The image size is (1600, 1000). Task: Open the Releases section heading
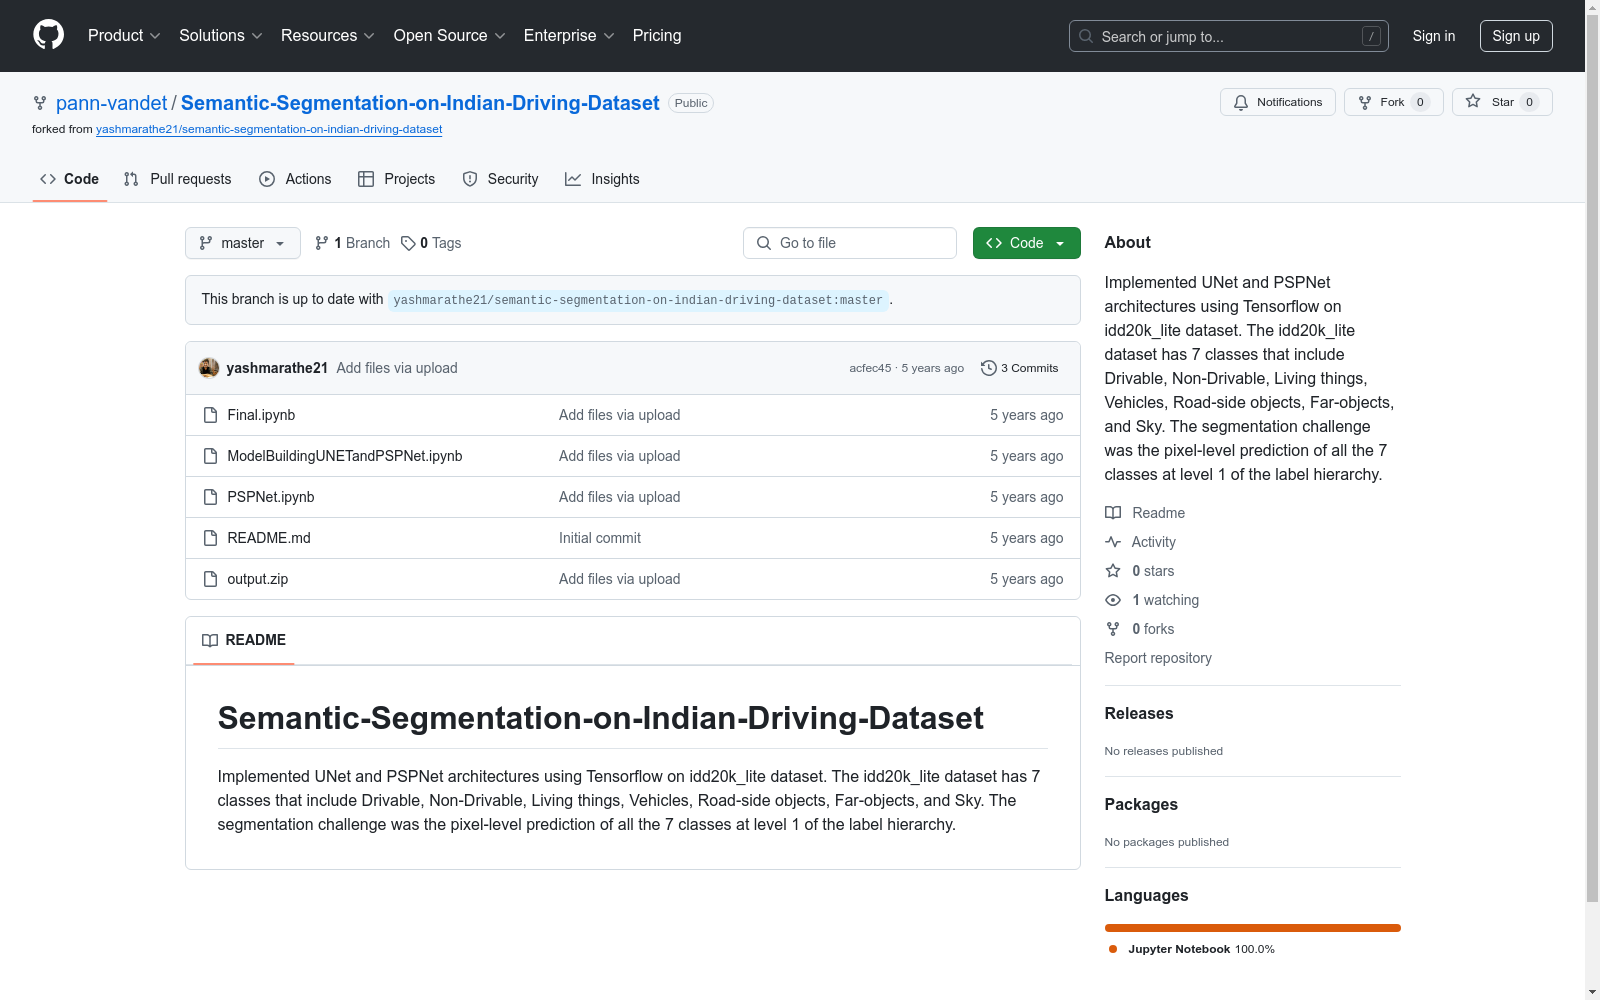click(x=1139, y=713)
